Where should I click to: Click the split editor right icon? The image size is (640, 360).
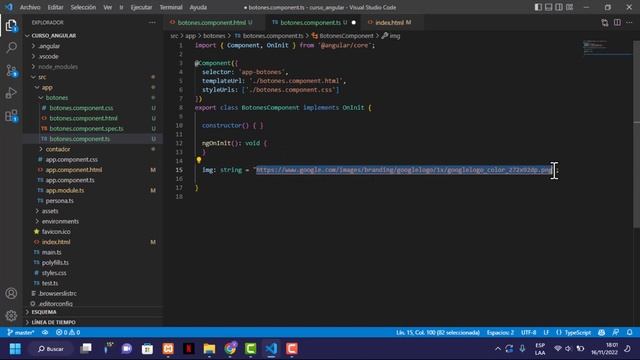point(617,22)
